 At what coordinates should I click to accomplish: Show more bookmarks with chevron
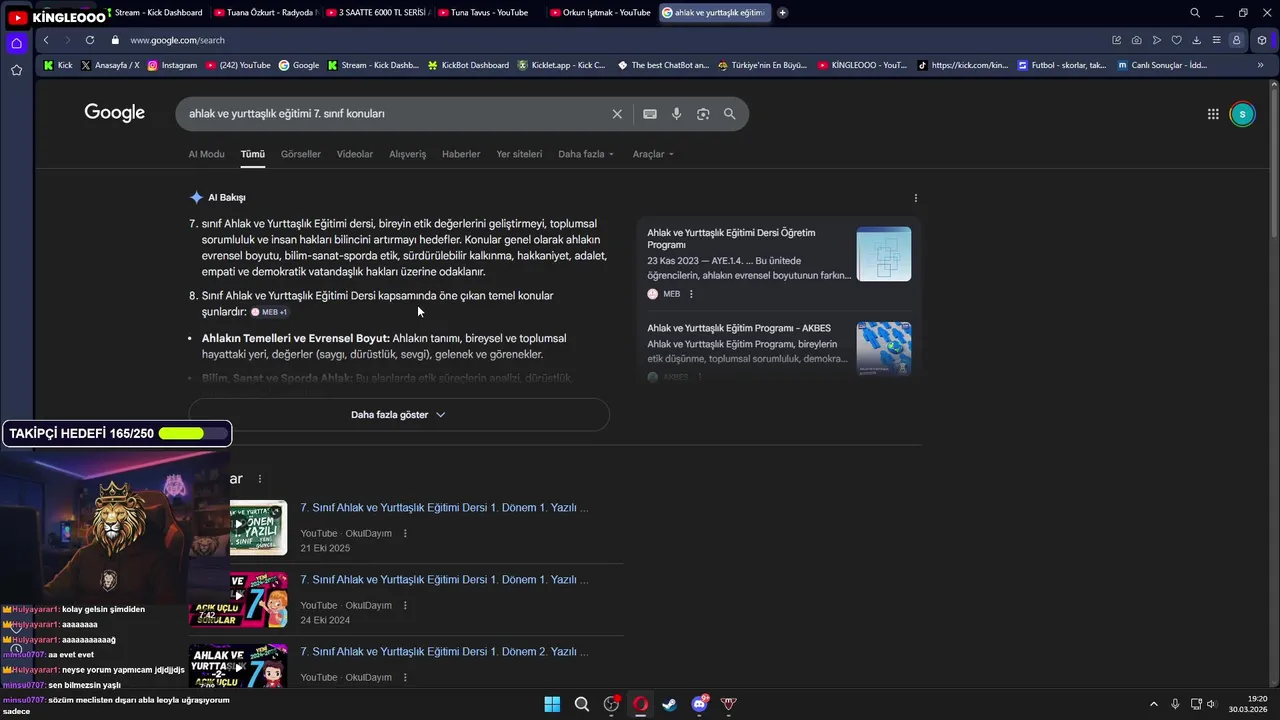[x=1260, y=65]
